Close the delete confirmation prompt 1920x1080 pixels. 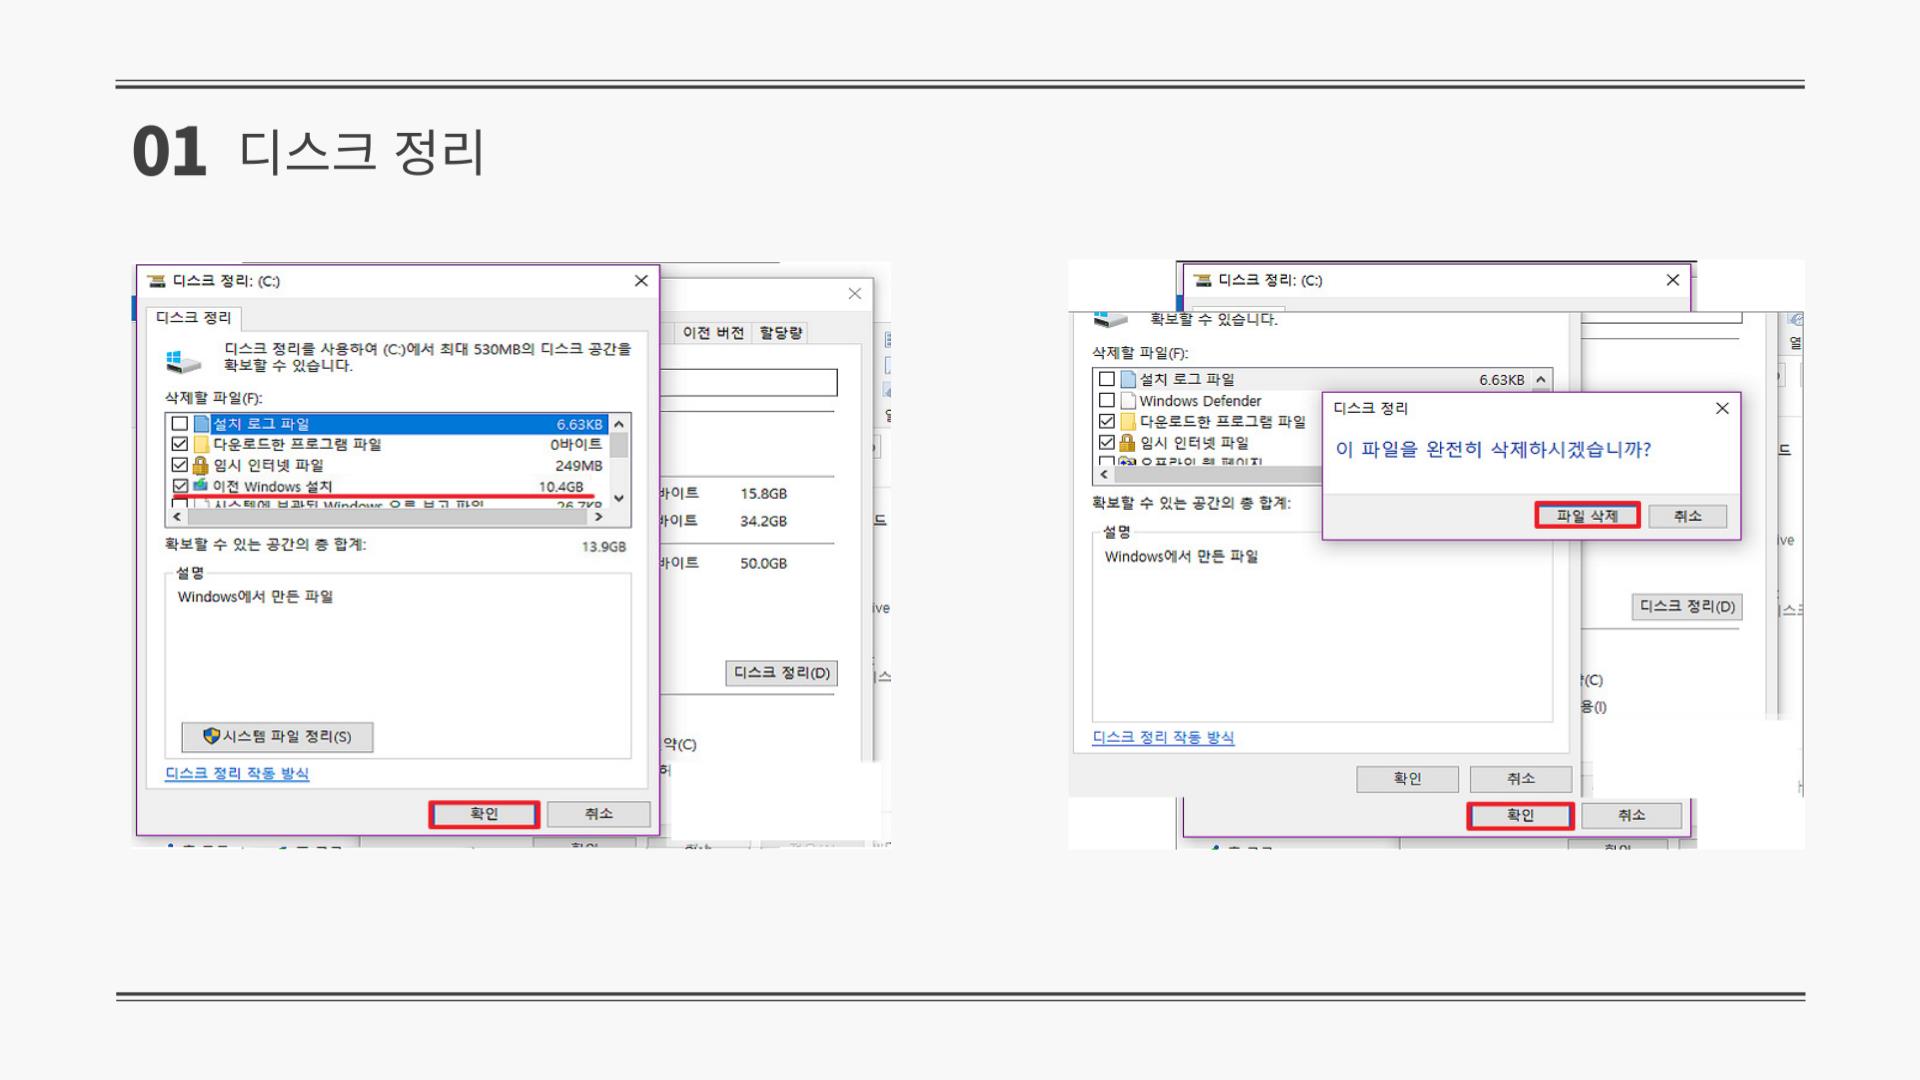(x=1722, y=408)
